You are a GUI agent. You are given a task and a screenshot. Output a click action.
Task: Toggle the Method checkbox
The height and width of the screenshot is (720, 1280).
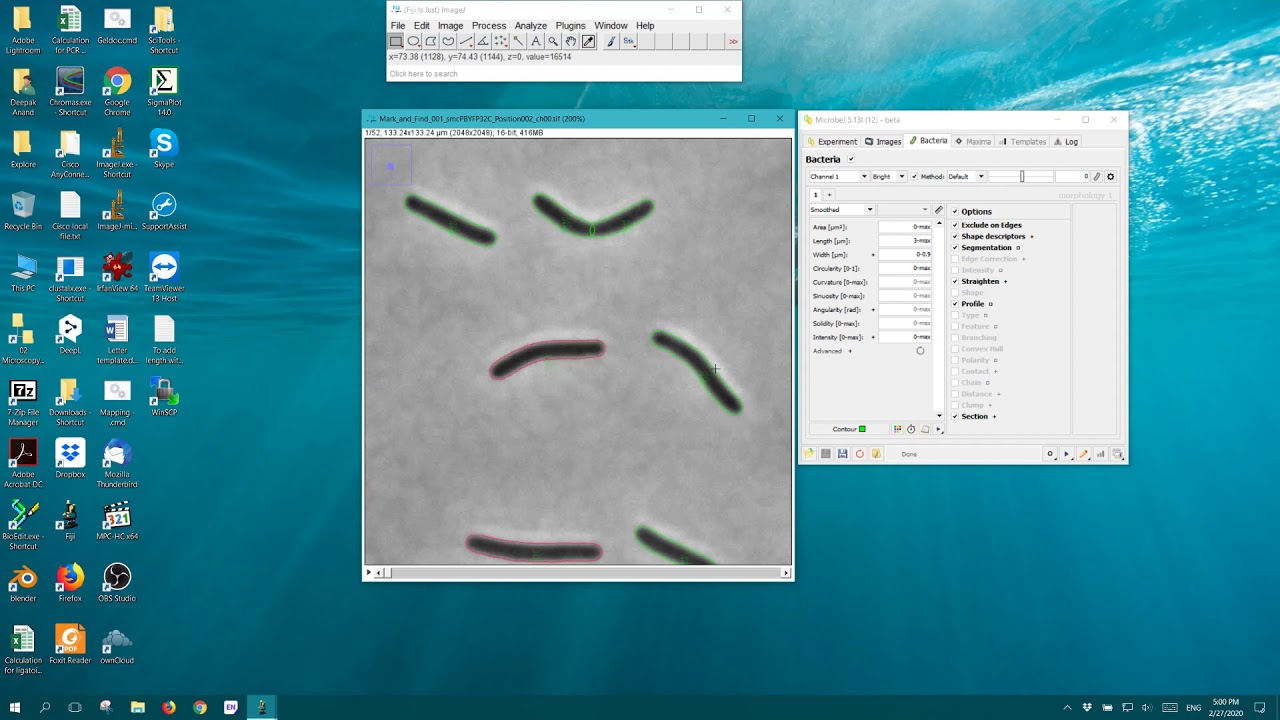click(x=914, y=177)
